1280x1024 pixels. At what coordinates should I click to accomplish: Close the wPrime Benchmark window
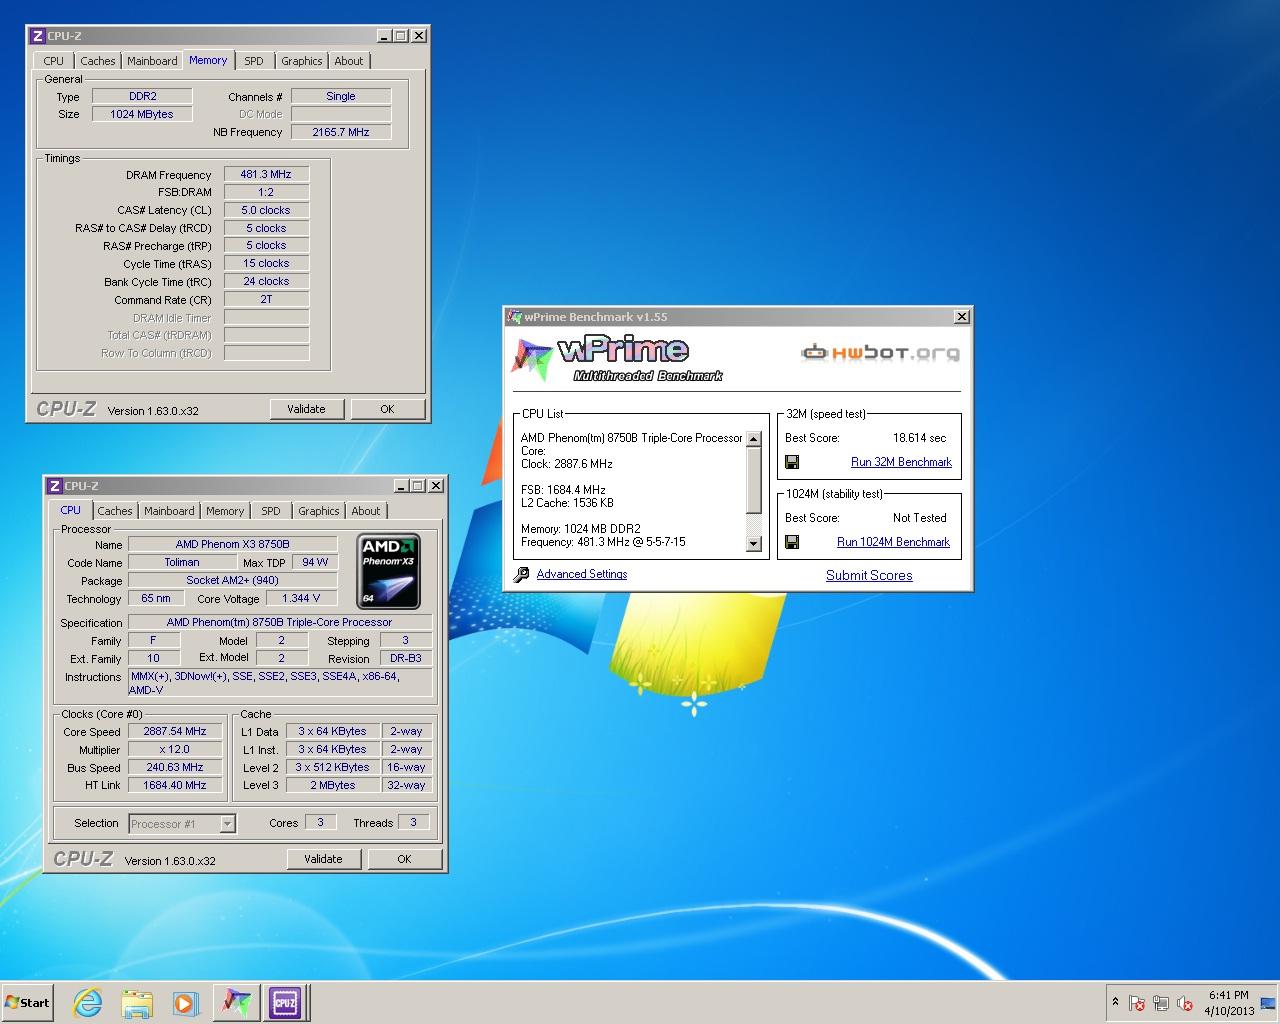click(x=961, y=317)
